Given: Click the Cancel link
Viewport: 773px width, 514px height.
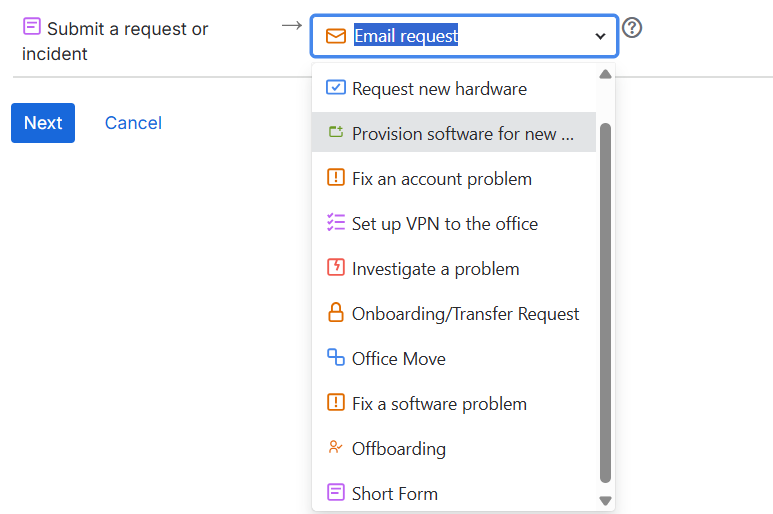Looking at the screenshot, I should click(x=133, y=123).
